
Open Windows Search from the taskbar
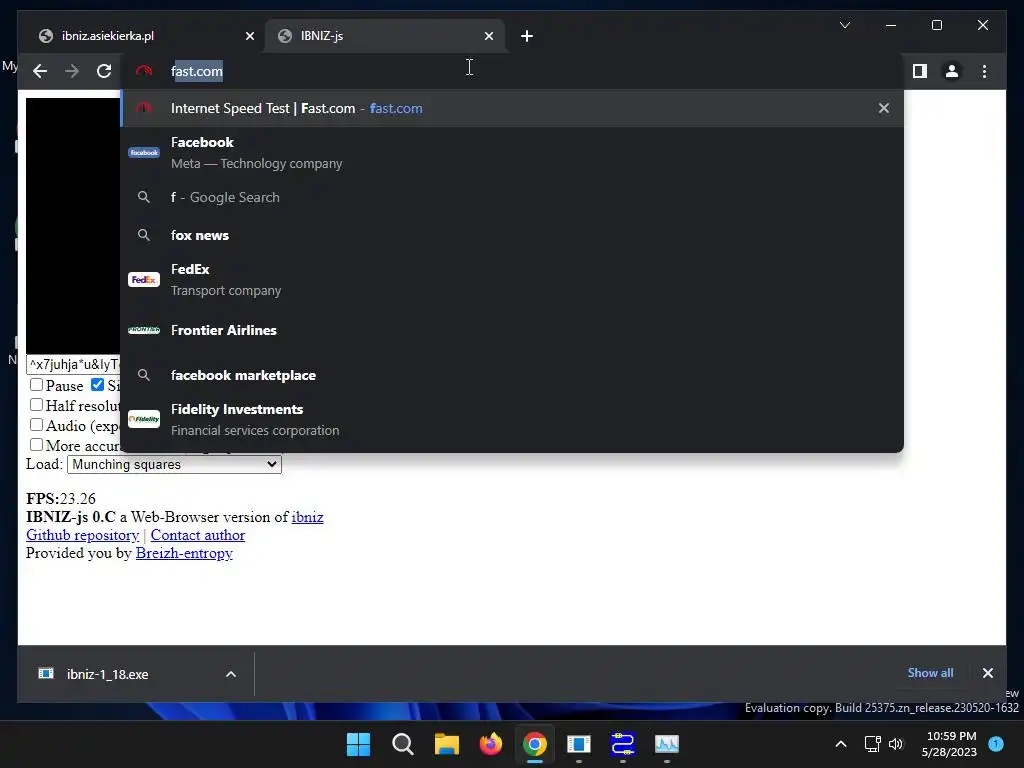(402, 744)
